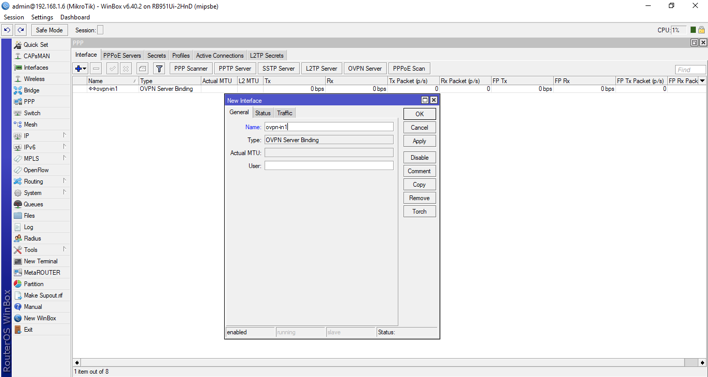Switch to Profiles tab
This screenshot has height=377, width=708.
pos(181,56)
